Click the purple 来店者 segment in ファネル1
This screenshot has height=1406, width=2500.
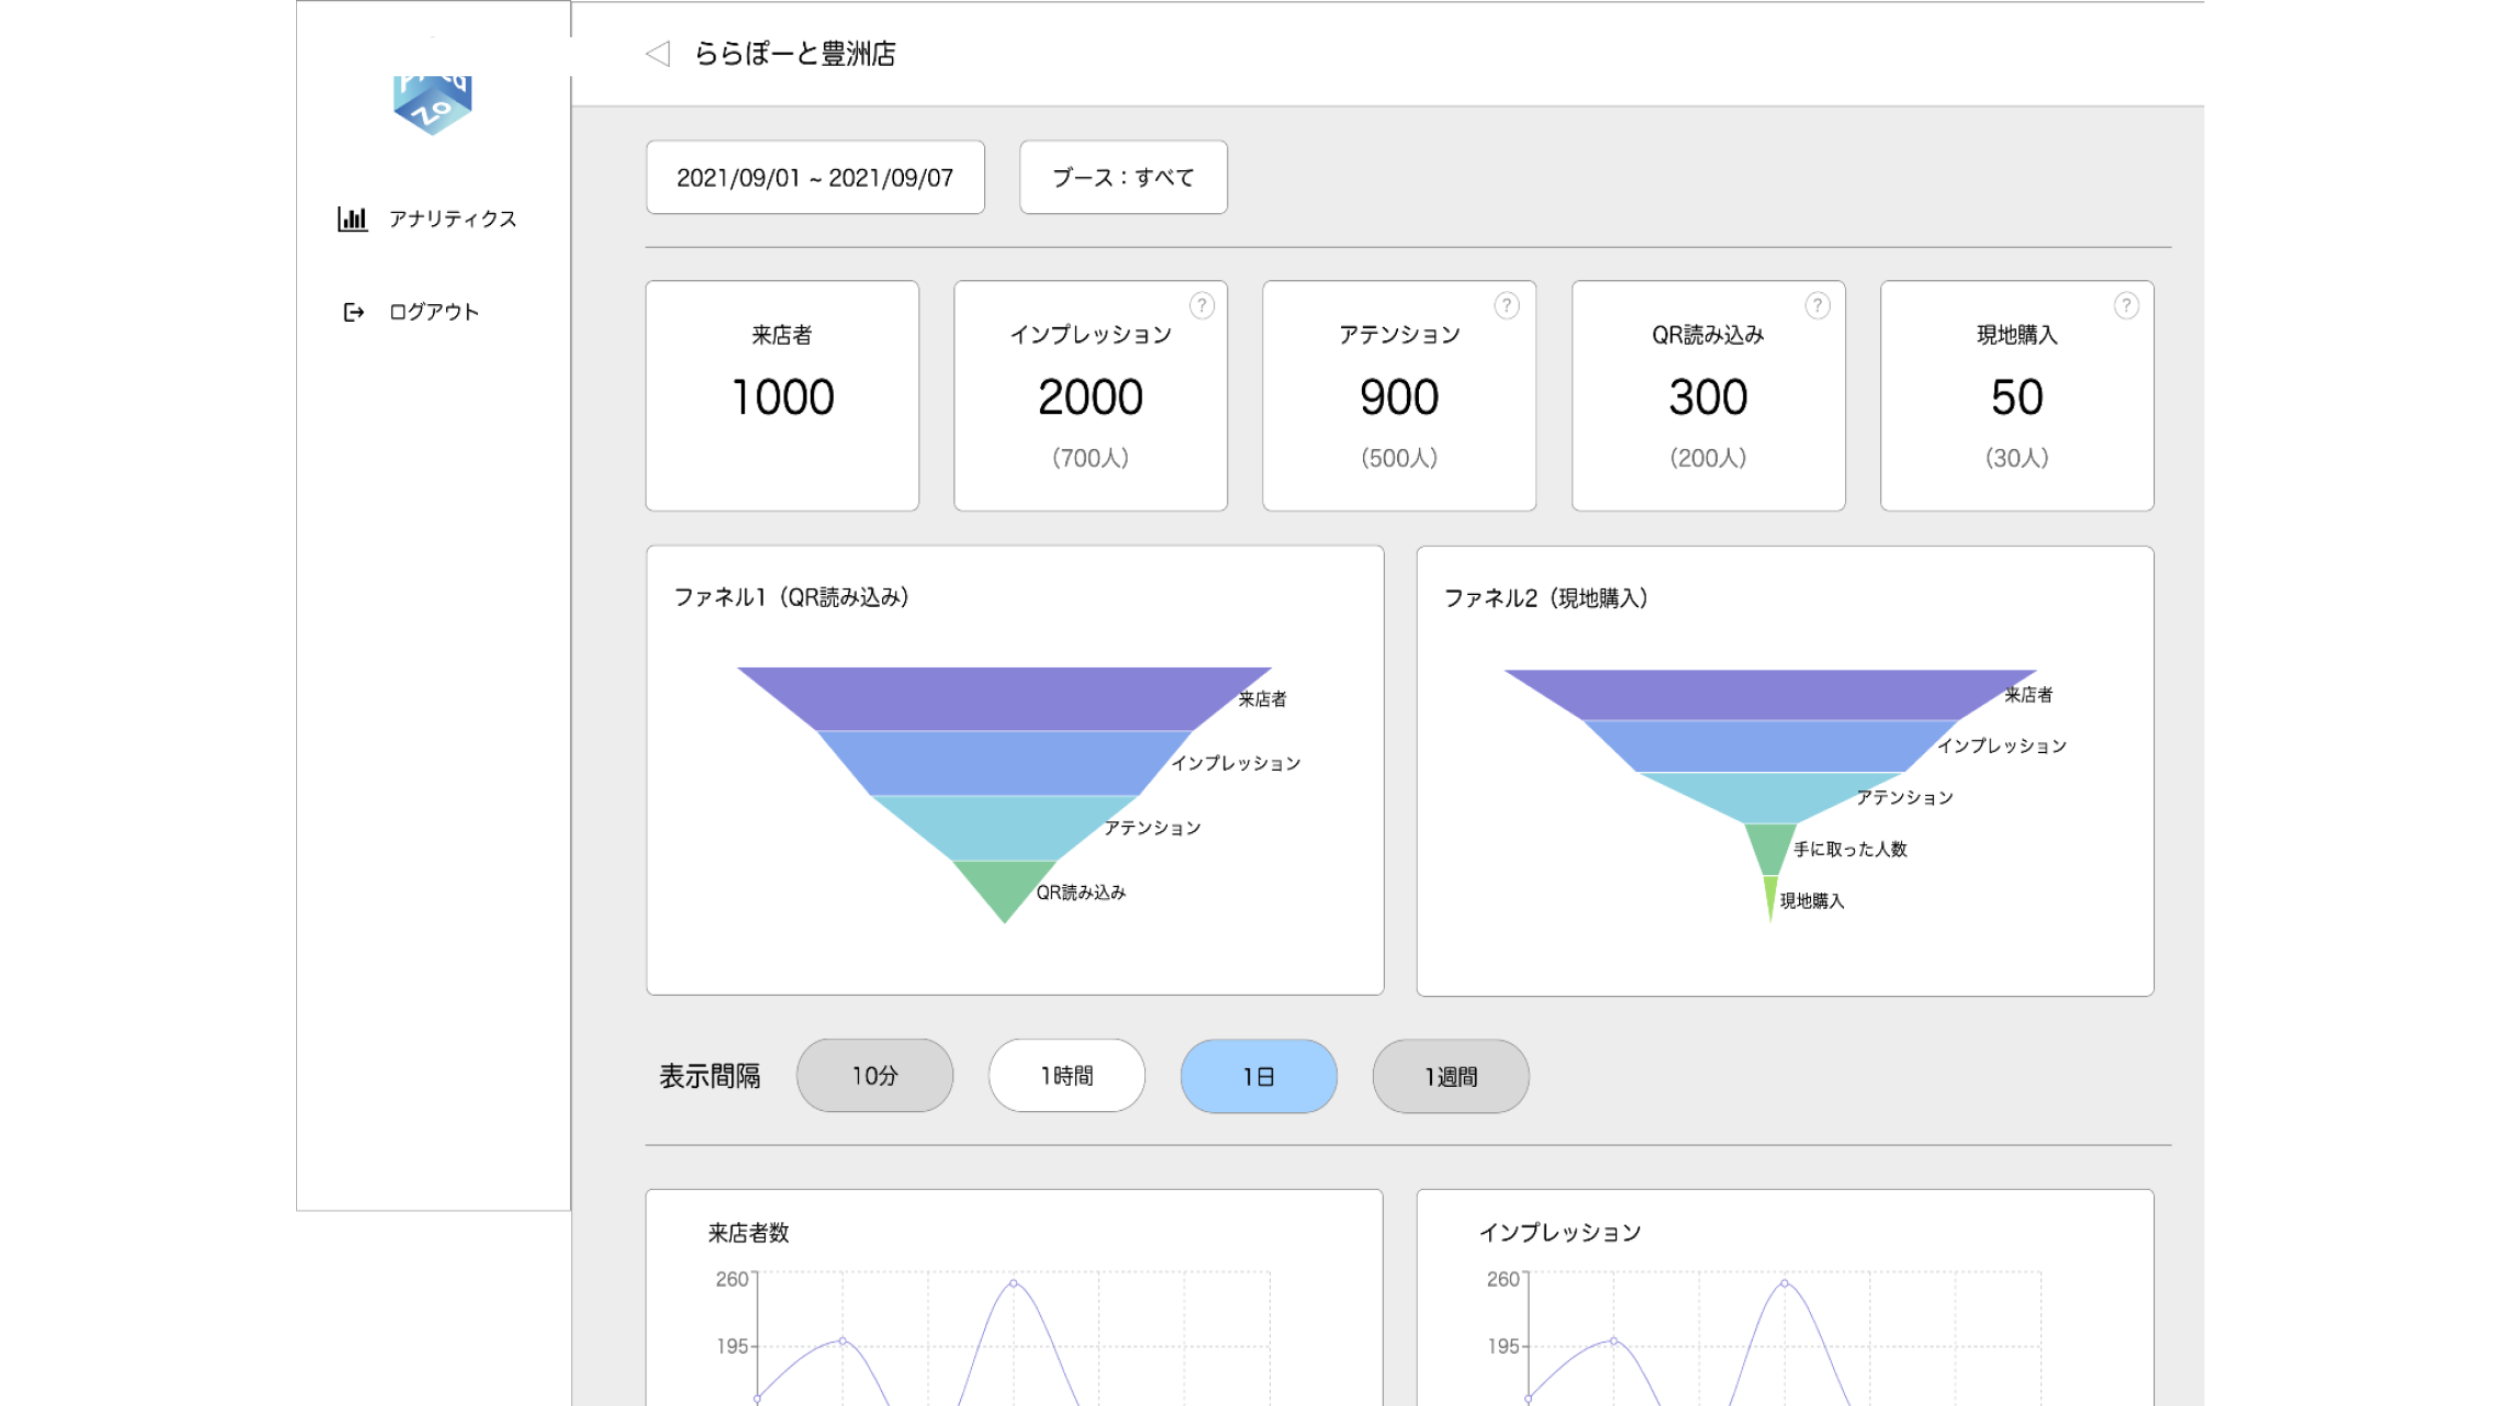[1004, 698]
